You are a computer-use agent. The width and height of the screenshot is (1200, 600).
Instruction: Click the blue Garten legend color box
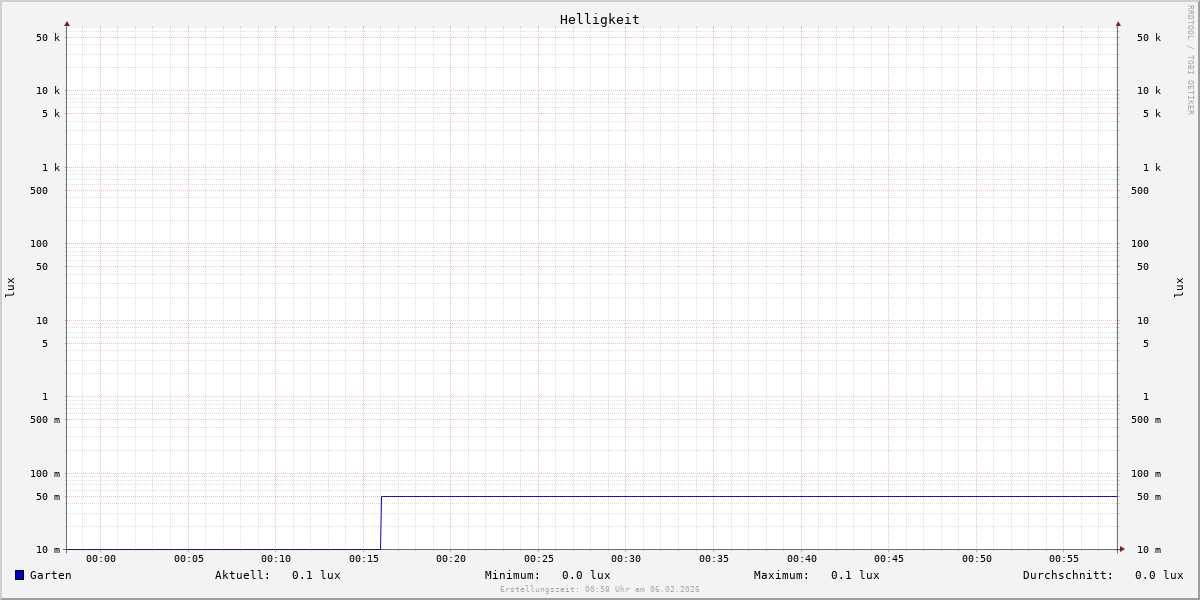pyautogui.click(x=19, y=575)
